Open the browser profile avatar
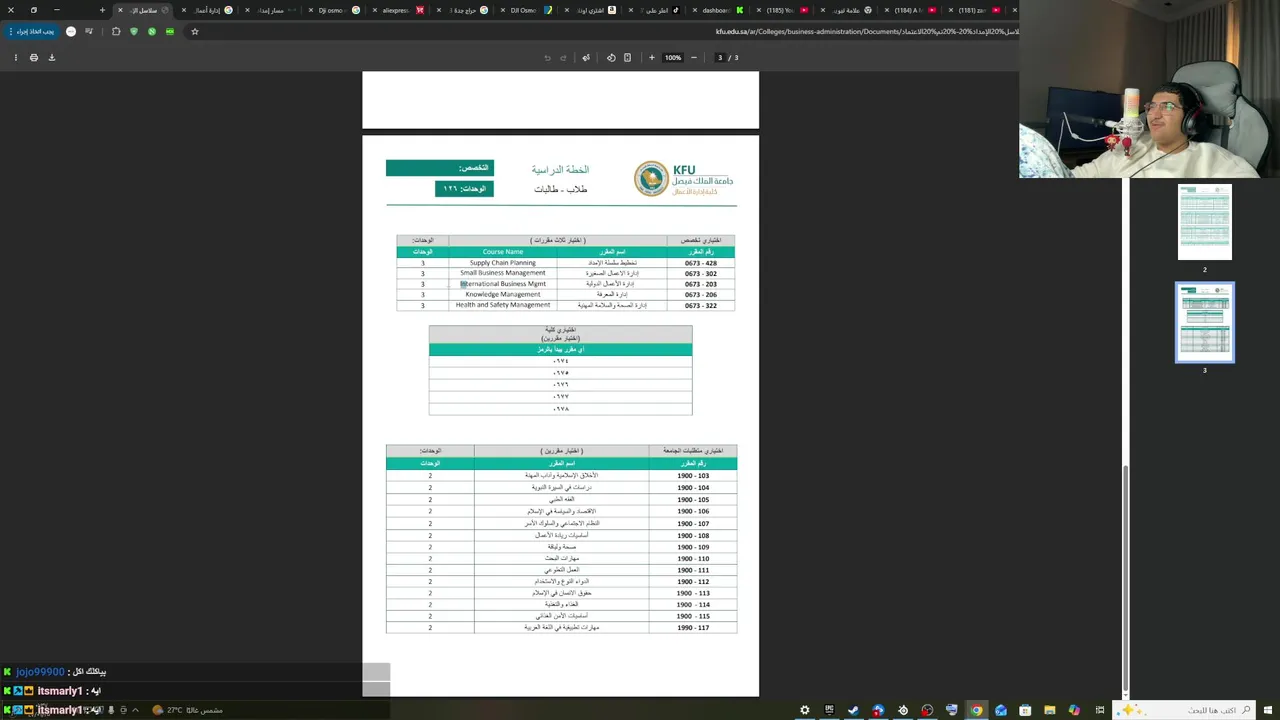The image size is (1280, 720). pyautogui.click(x=71, y=31)
